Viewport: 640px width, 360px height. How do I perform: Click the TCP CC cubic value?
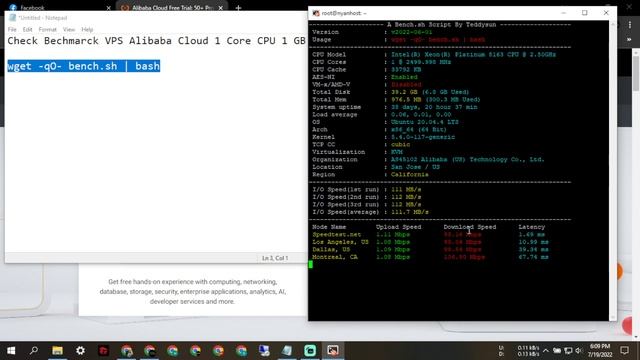[400, 144]
